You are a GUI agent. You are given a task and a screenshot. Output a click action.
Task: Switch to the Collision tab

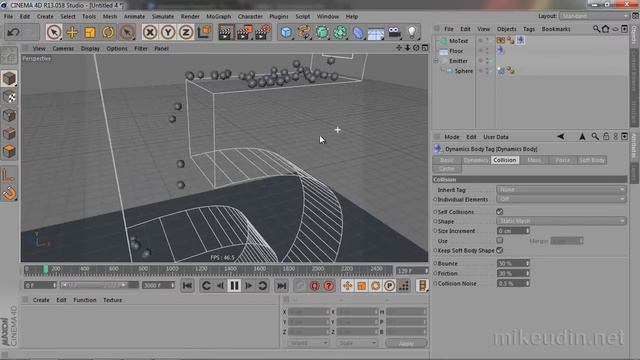tap(504, 160)
